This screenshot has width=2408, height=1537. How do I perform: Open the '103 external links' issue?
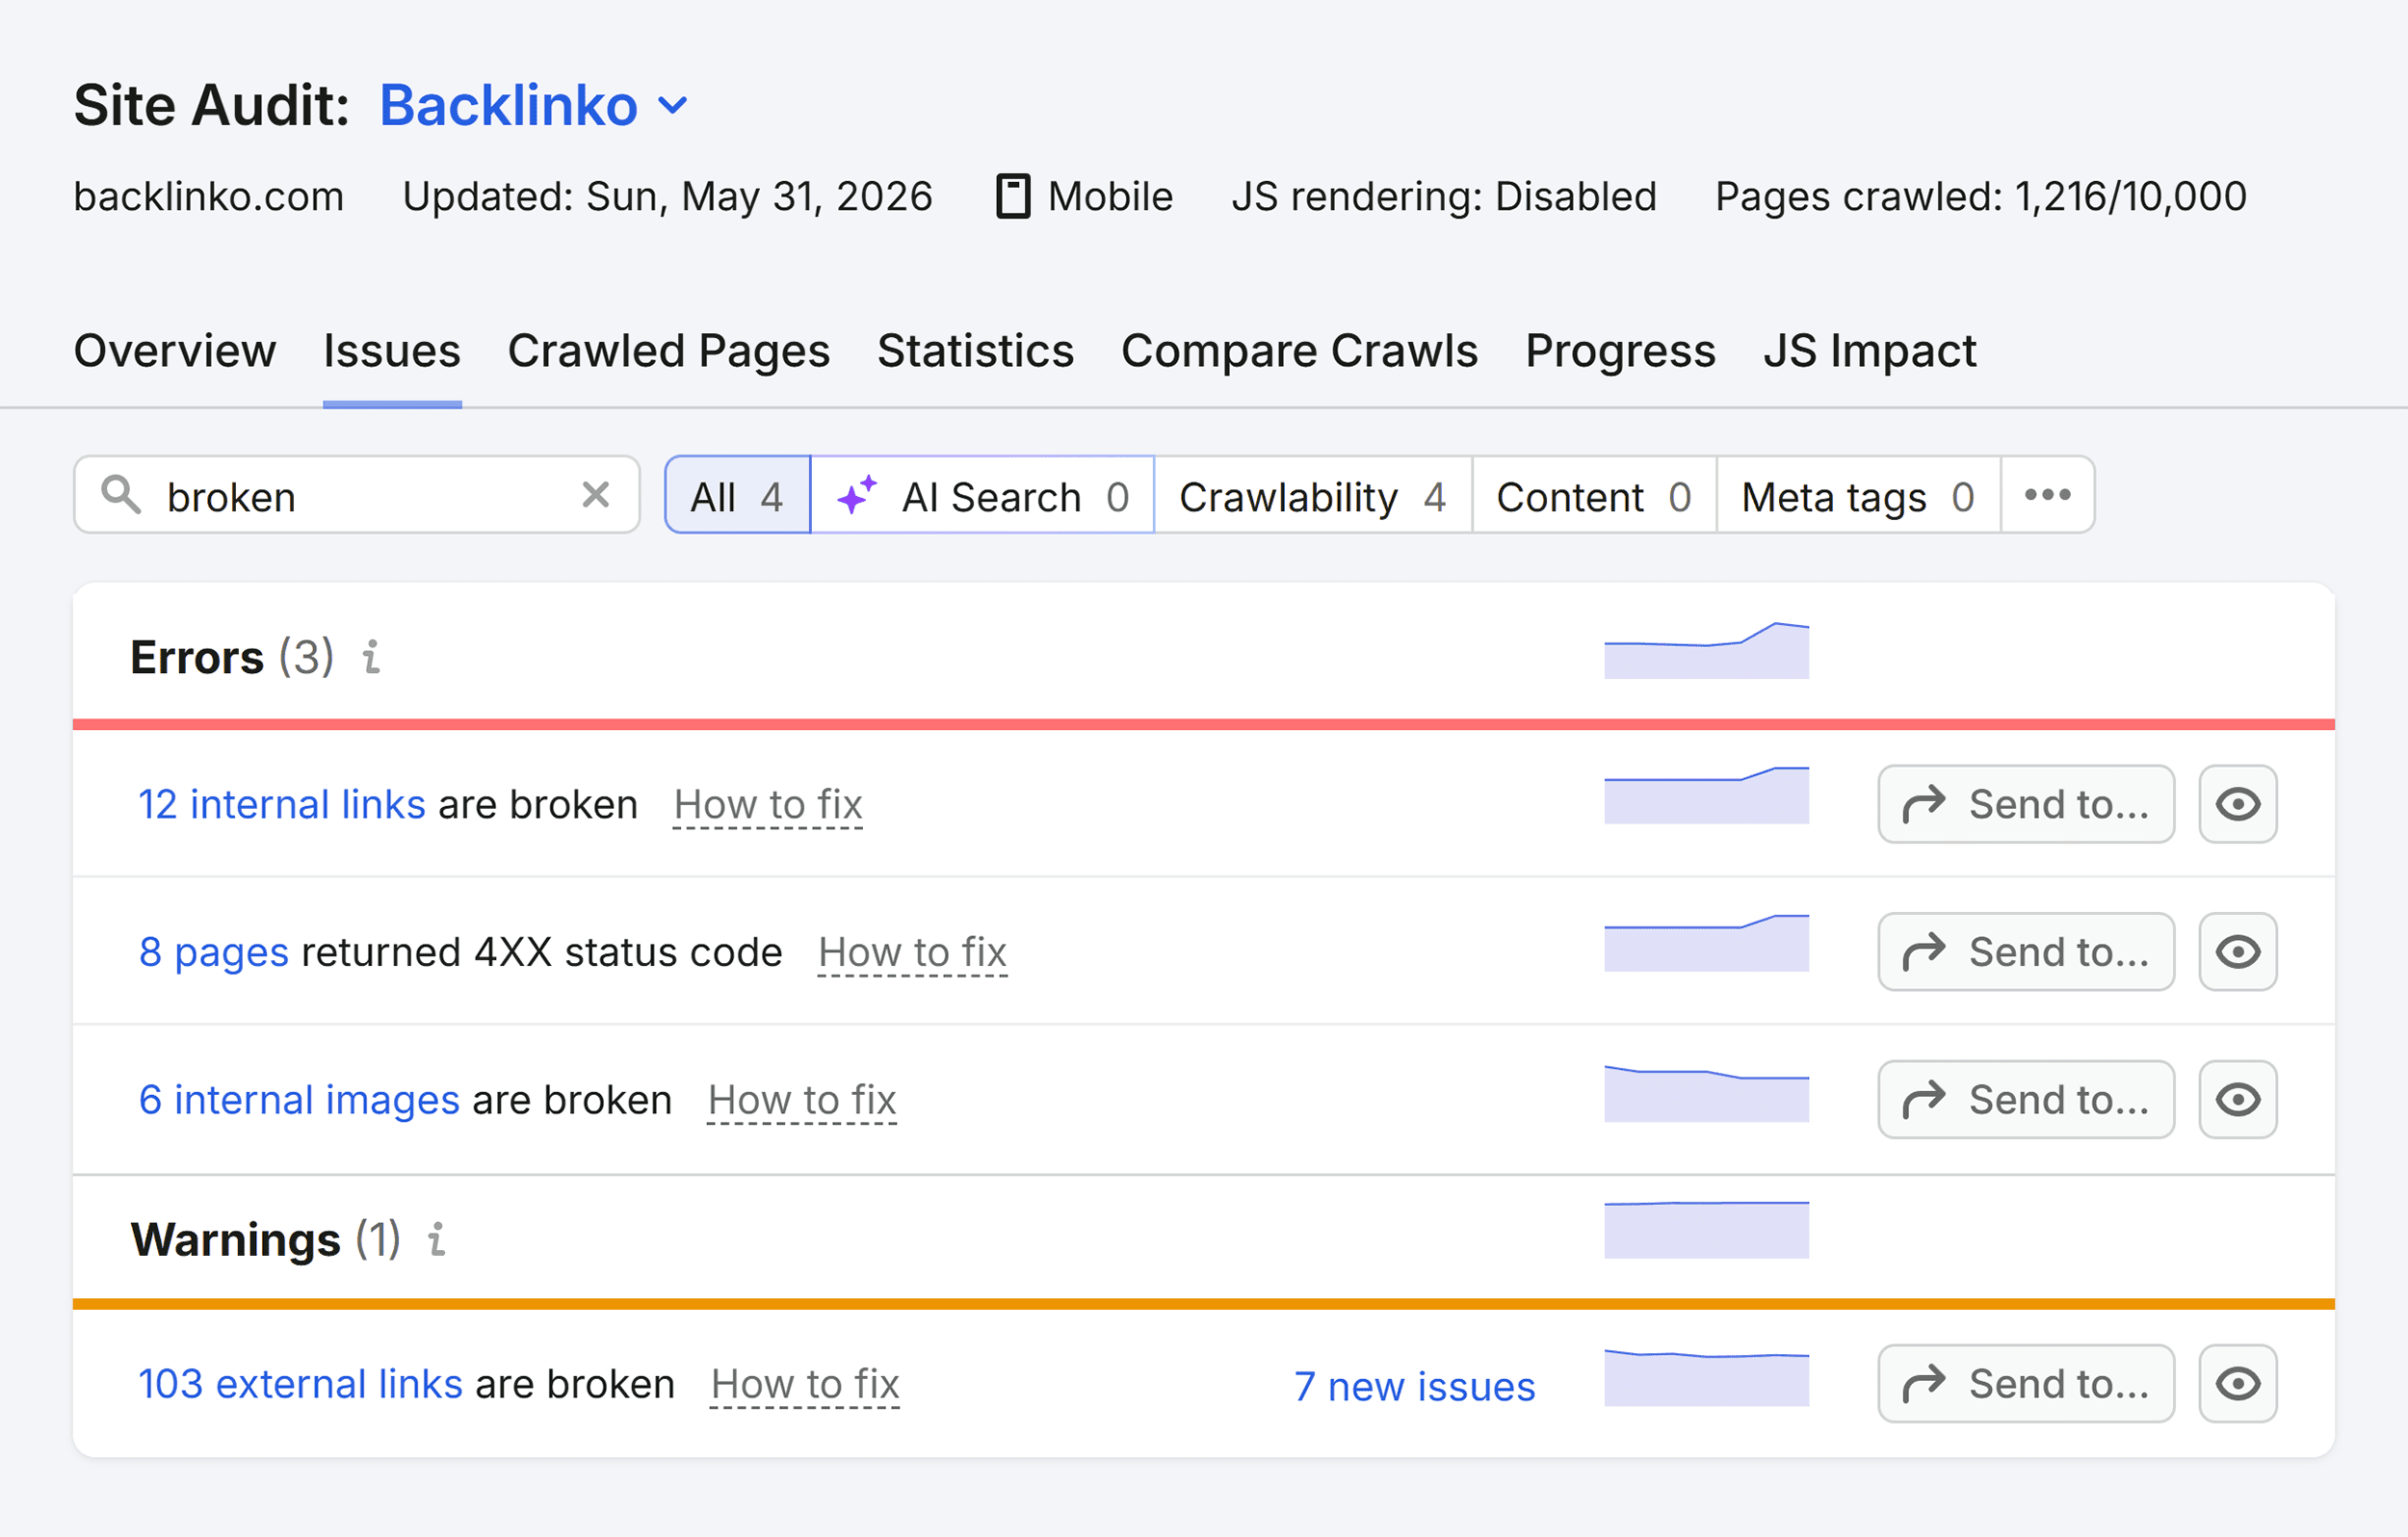coord(300,1384)
